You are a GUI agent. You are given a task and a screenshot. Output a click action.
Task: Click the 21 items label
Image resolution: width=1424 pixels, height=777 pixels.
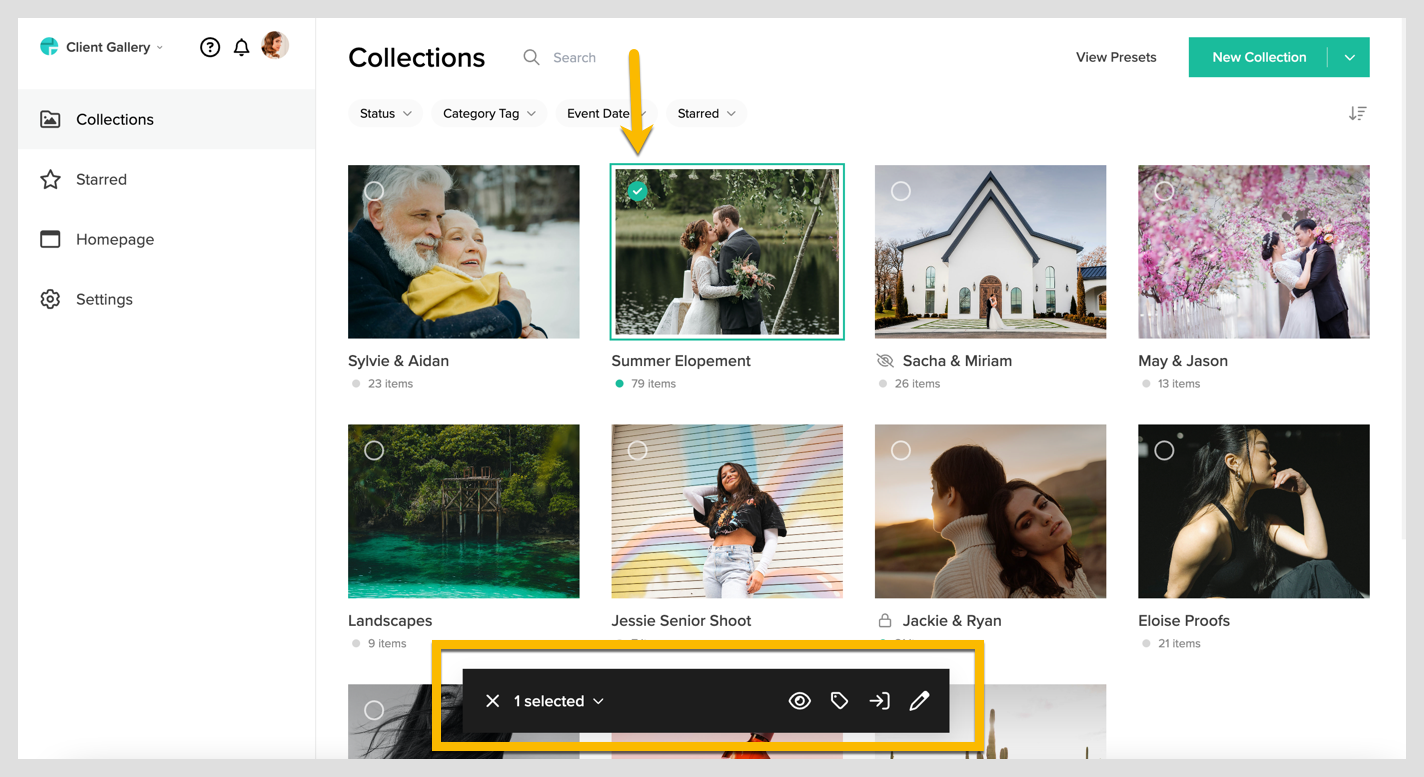pyautogui.click(x=1179, y=644)
